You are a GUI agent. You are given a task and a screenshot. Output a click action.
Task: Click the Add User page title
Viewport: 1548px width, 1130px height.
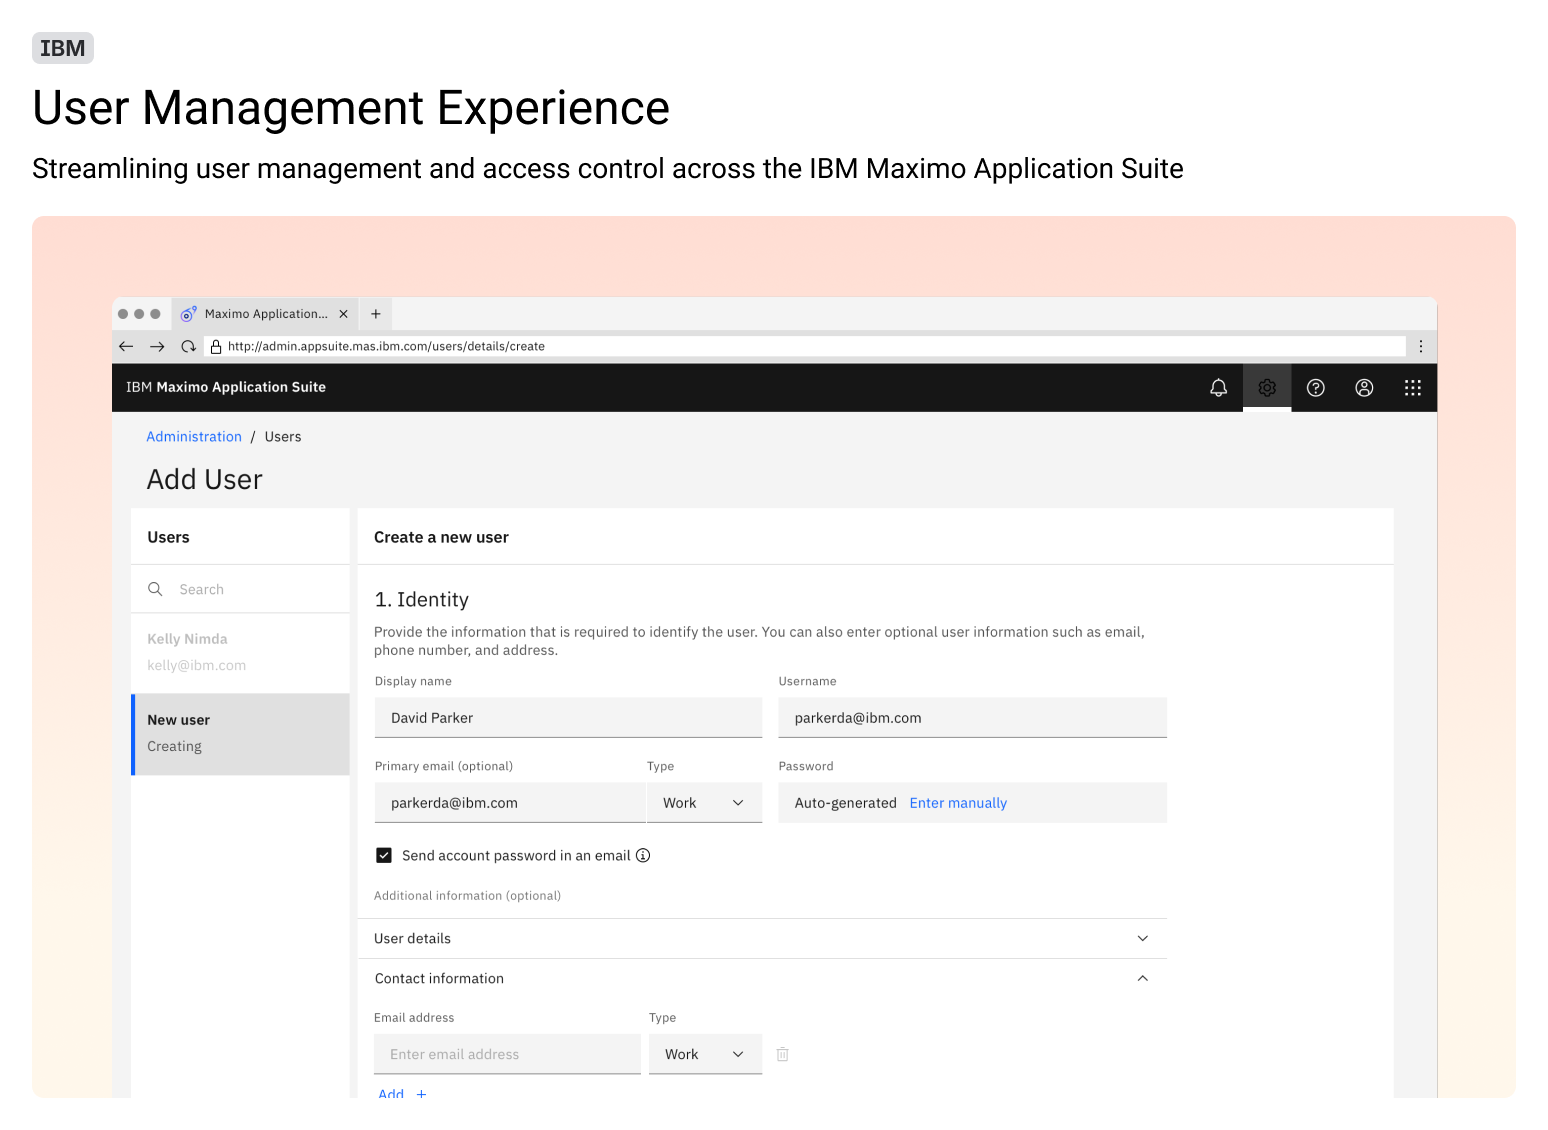point(204,480)
